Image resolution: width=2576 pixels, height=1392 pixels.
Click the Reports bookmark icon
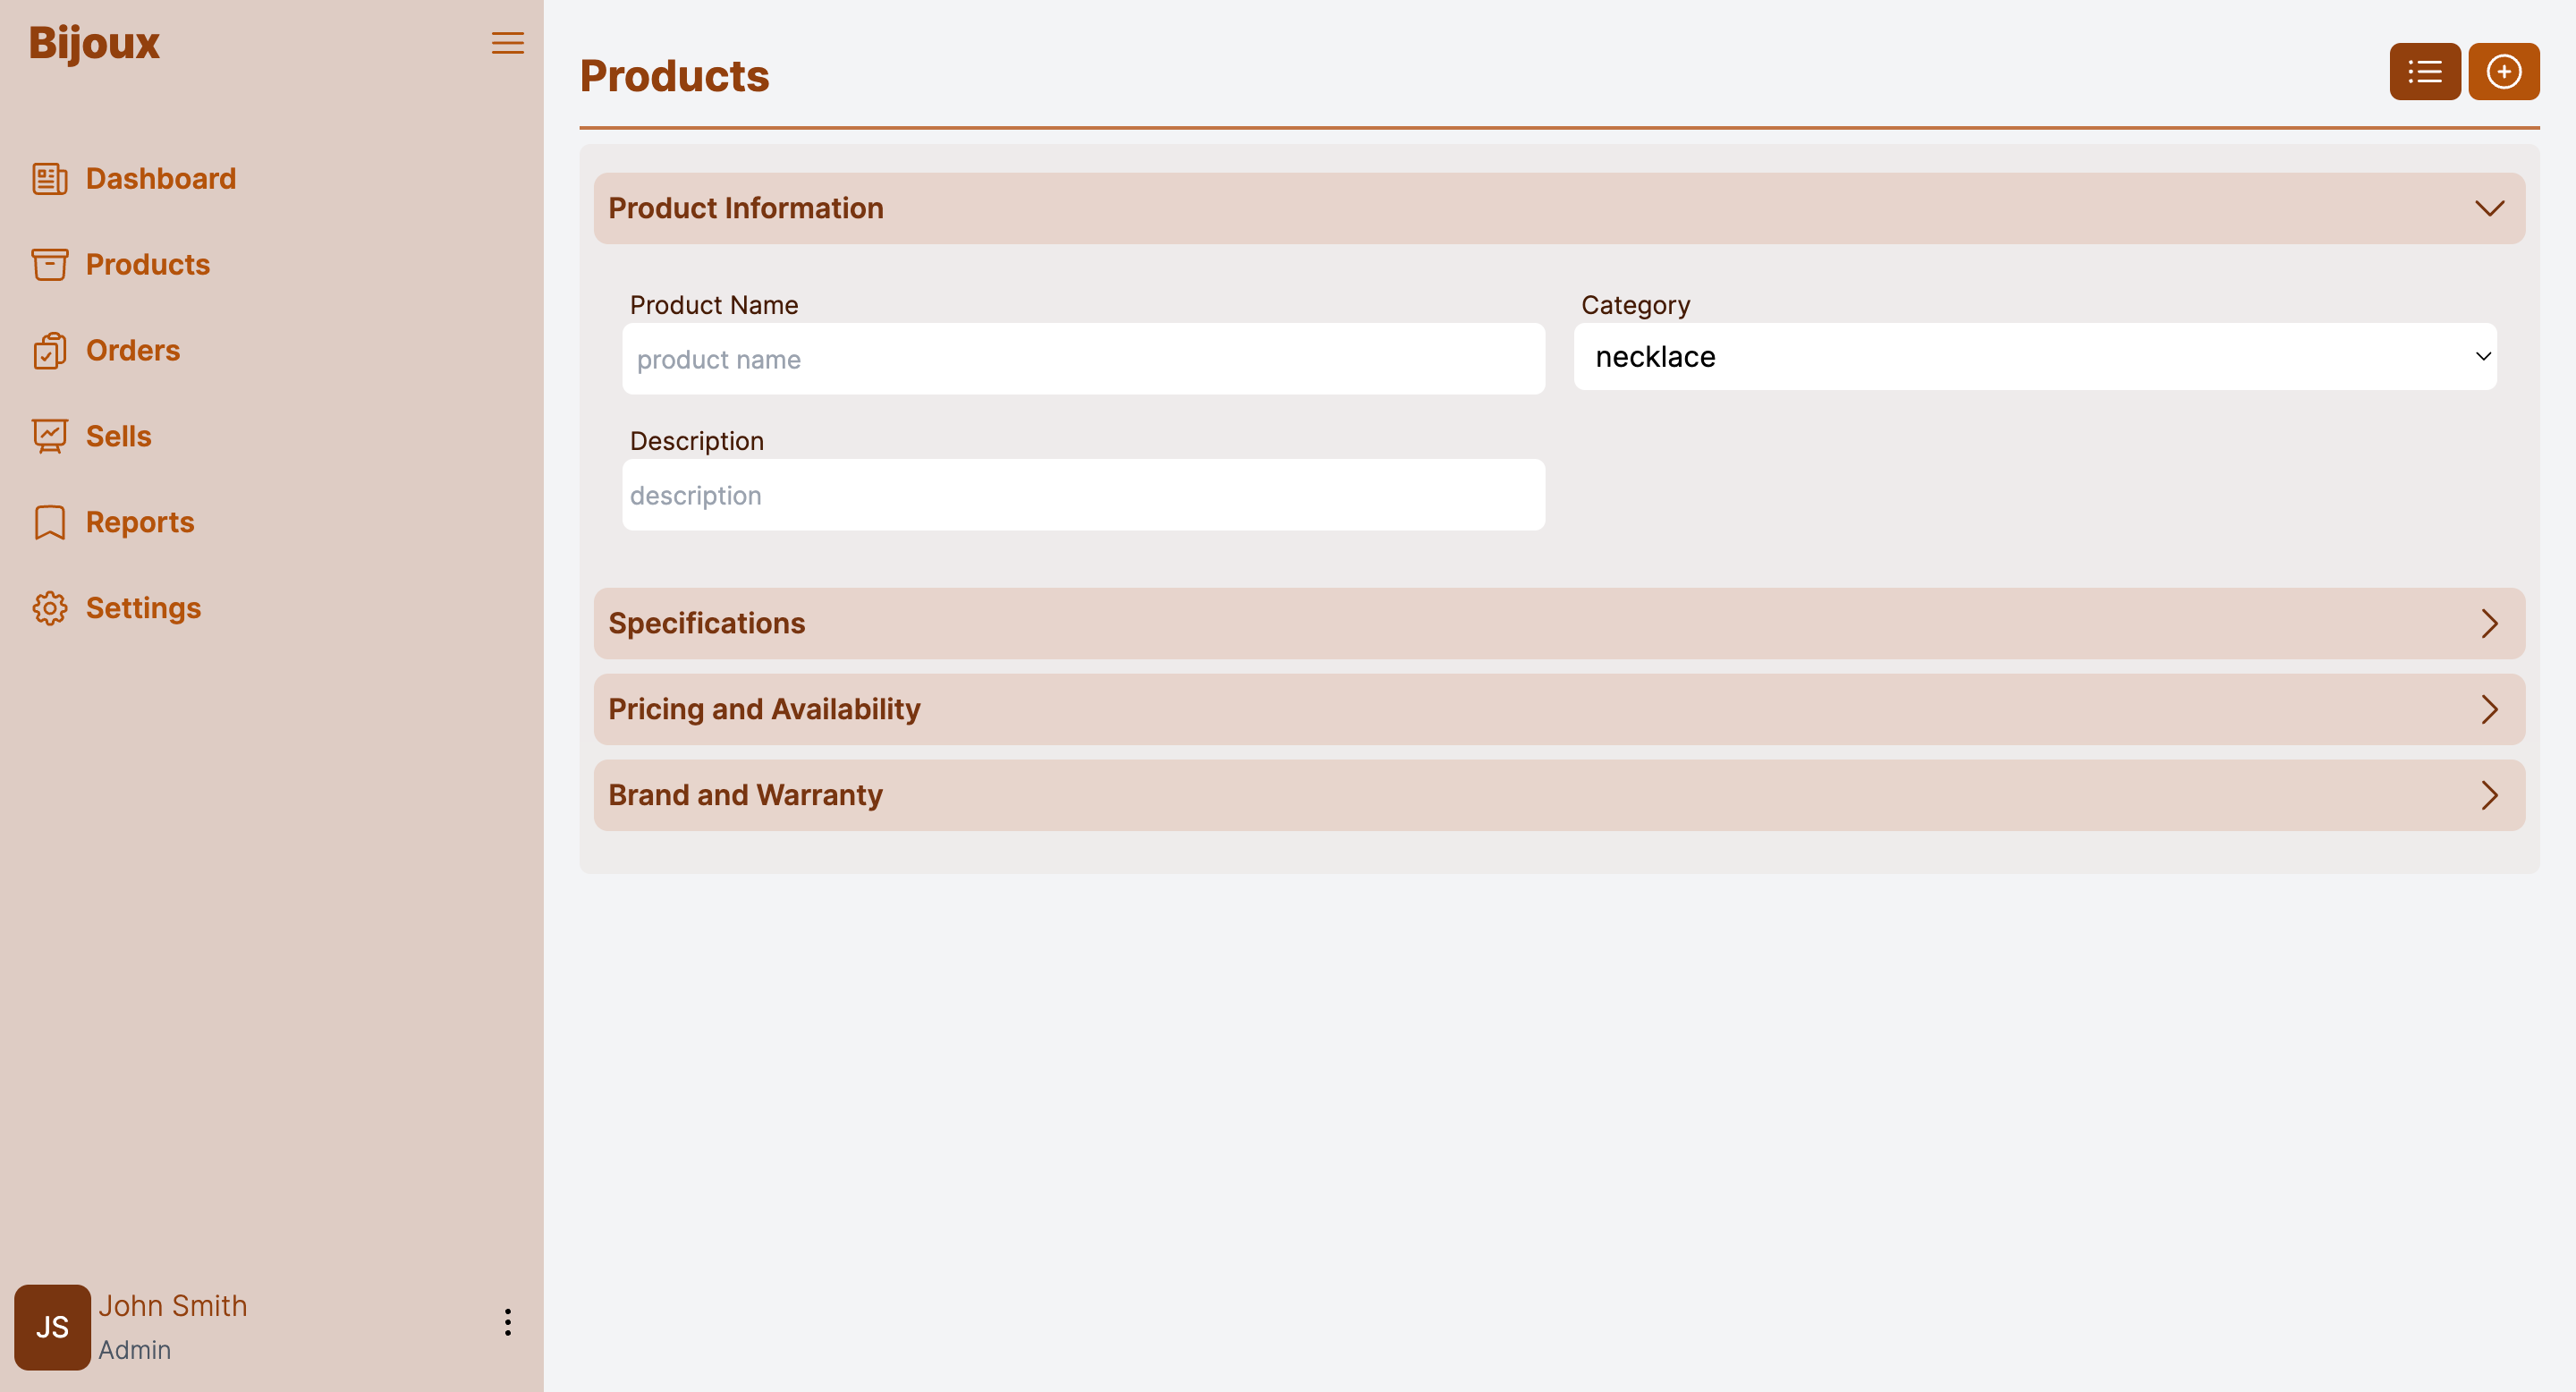pyautogui.click(x=49, y=523)
